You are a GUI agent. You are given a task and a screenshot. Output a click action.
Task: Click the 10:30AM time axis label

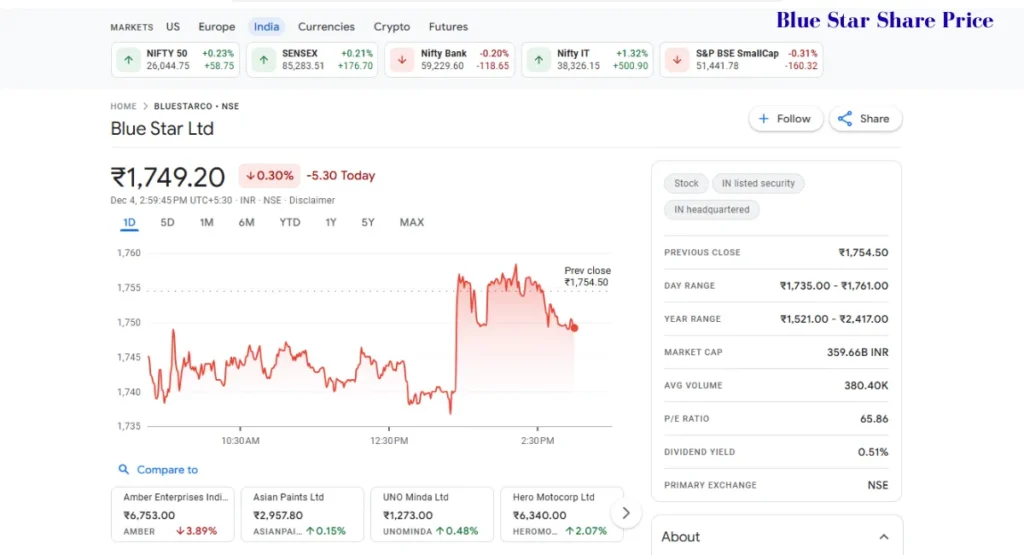pos(240,441)
